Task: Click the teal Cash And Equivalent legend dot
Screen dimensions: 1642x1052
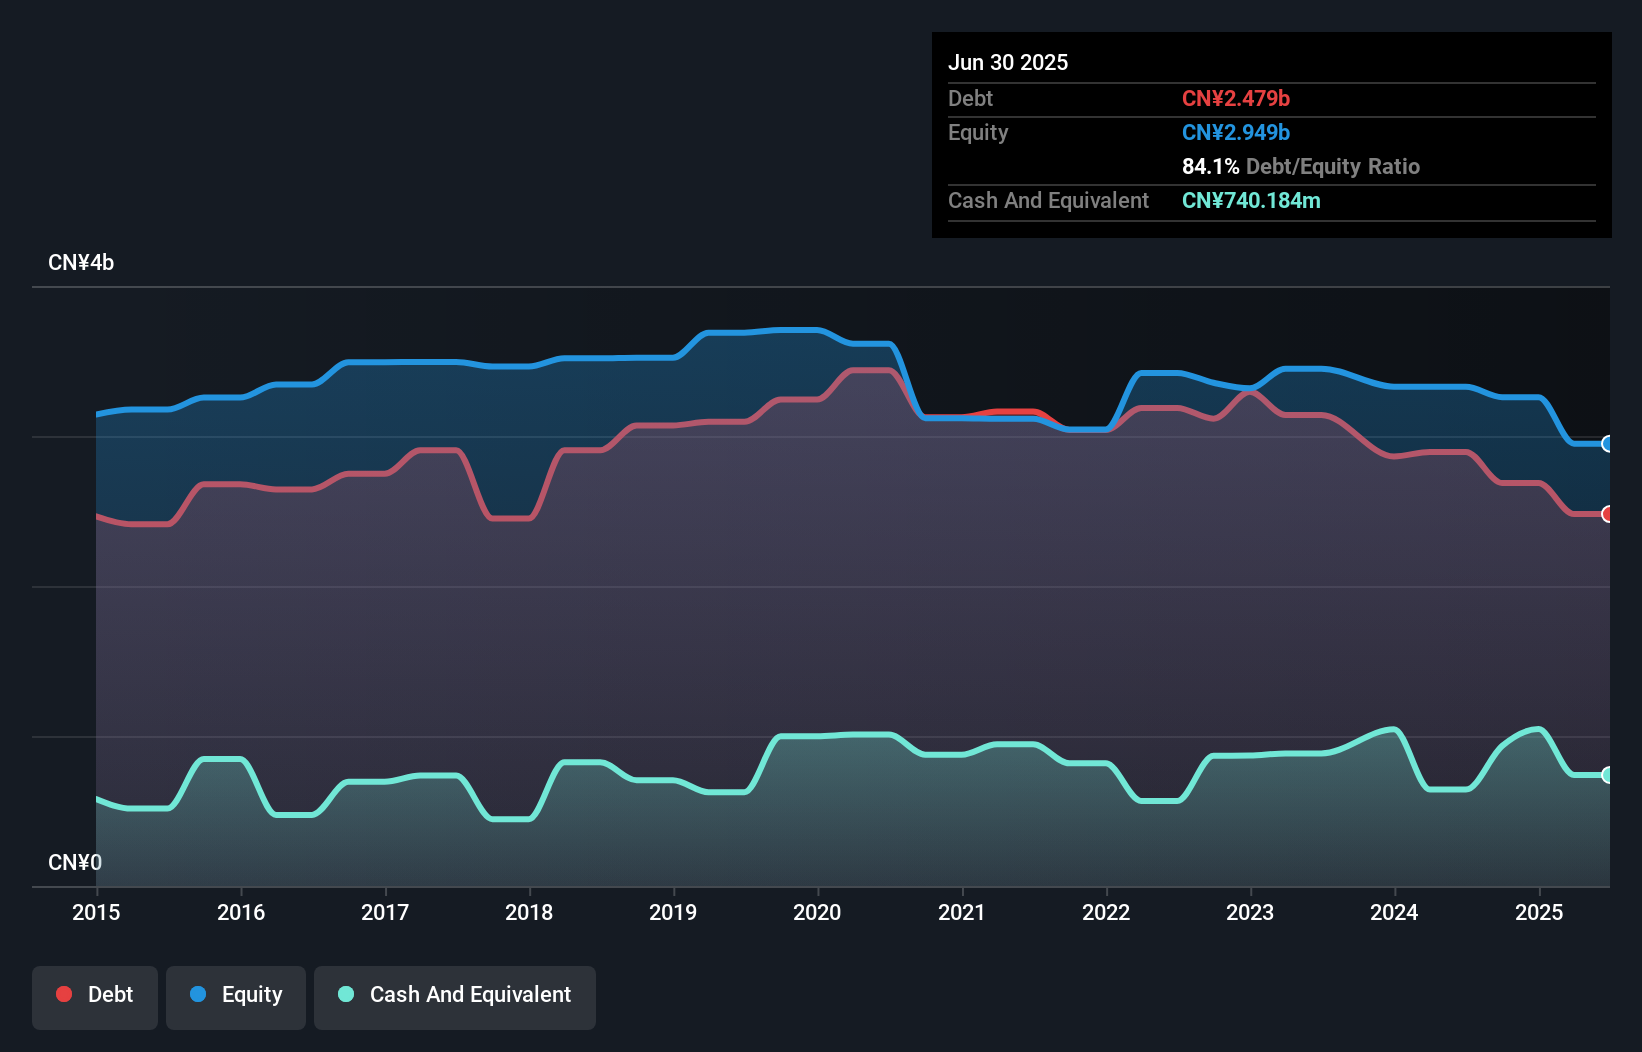Action: (x=345, y=994)
